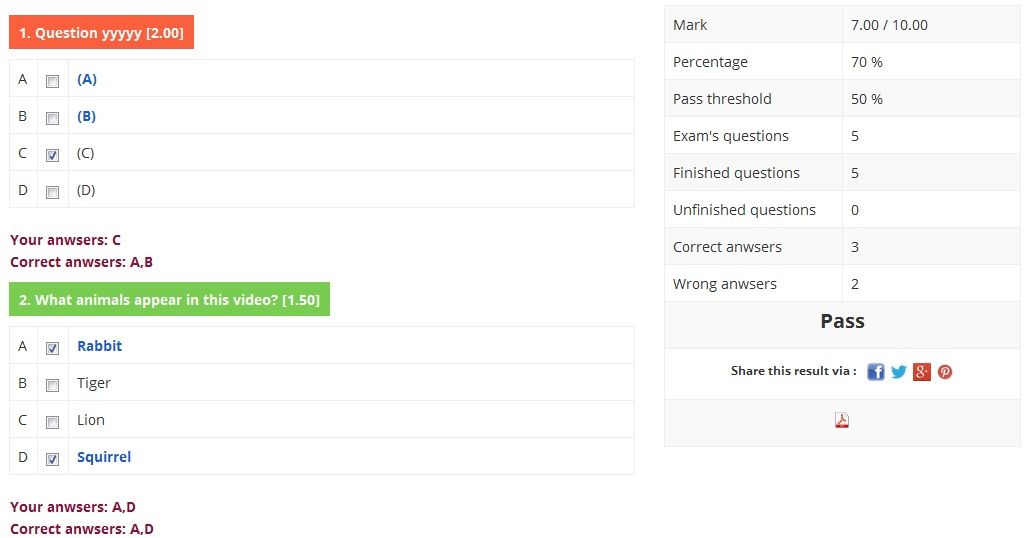Image resolution: width=1034 pixels, height=538 pixels.
Task: Share result on Pinterest
Action: (x=945, y=372)
